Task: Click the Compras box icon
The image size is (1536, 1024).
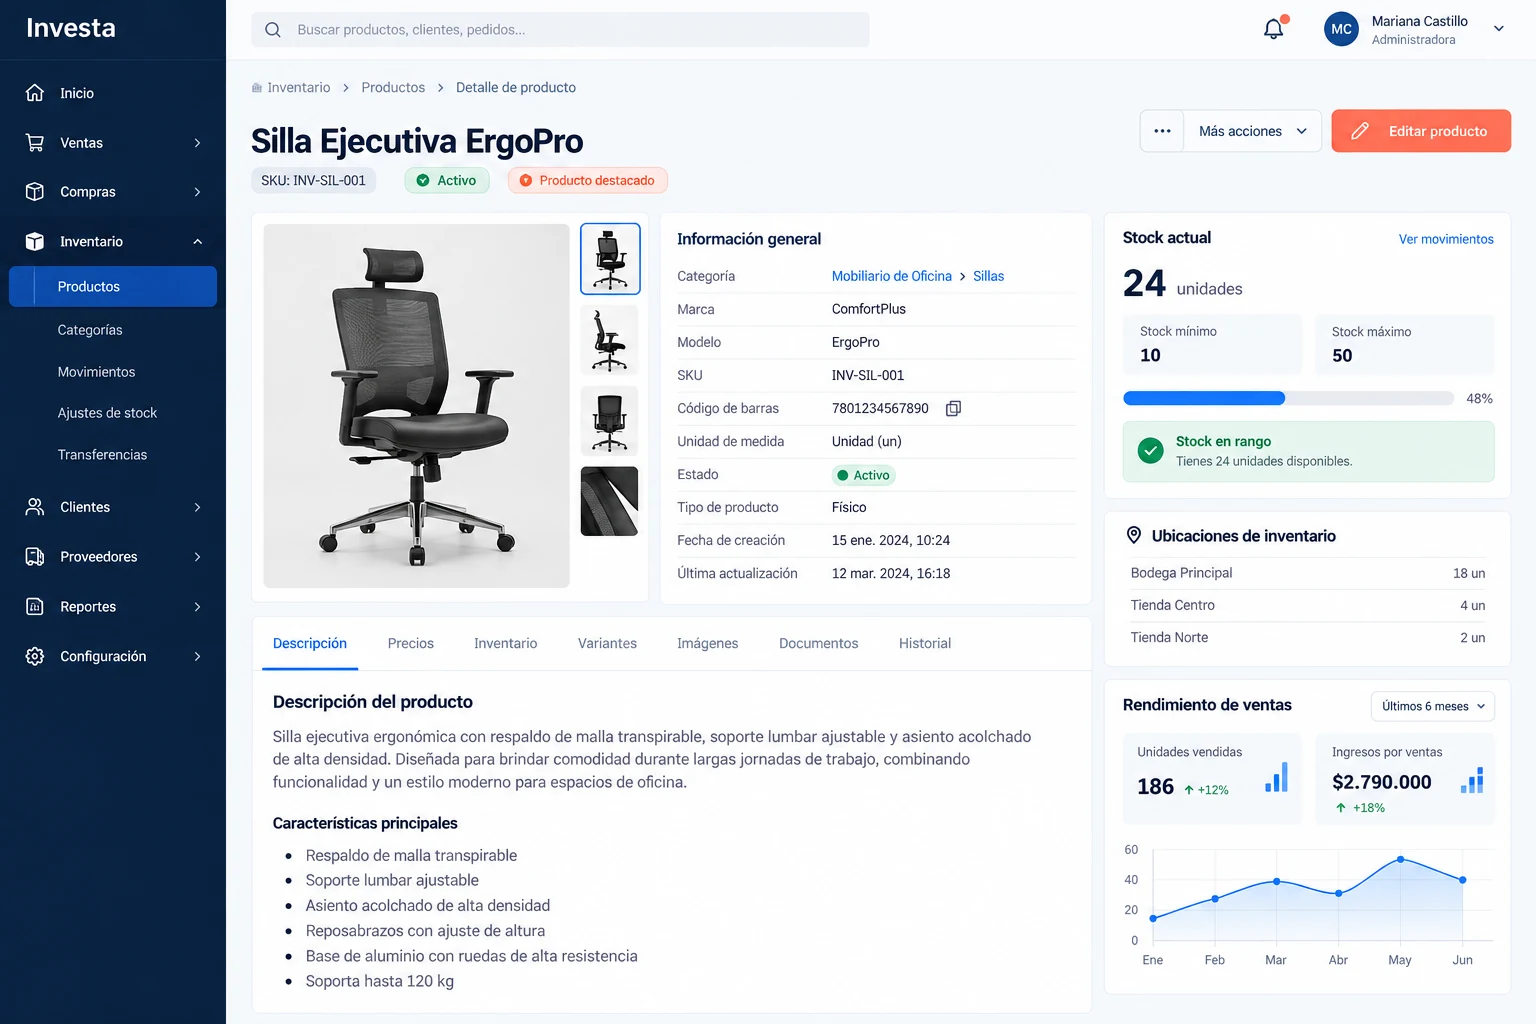Action: [35, 191]
